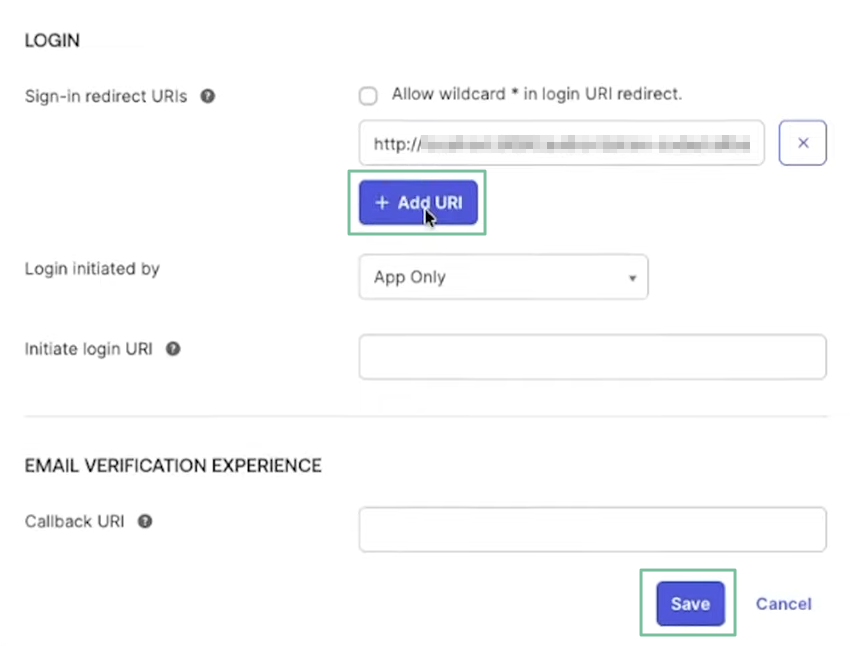Screen dimensions: 850x646
Task: Open the Callback URI help tooltip icon
Action: click(145, 521)
